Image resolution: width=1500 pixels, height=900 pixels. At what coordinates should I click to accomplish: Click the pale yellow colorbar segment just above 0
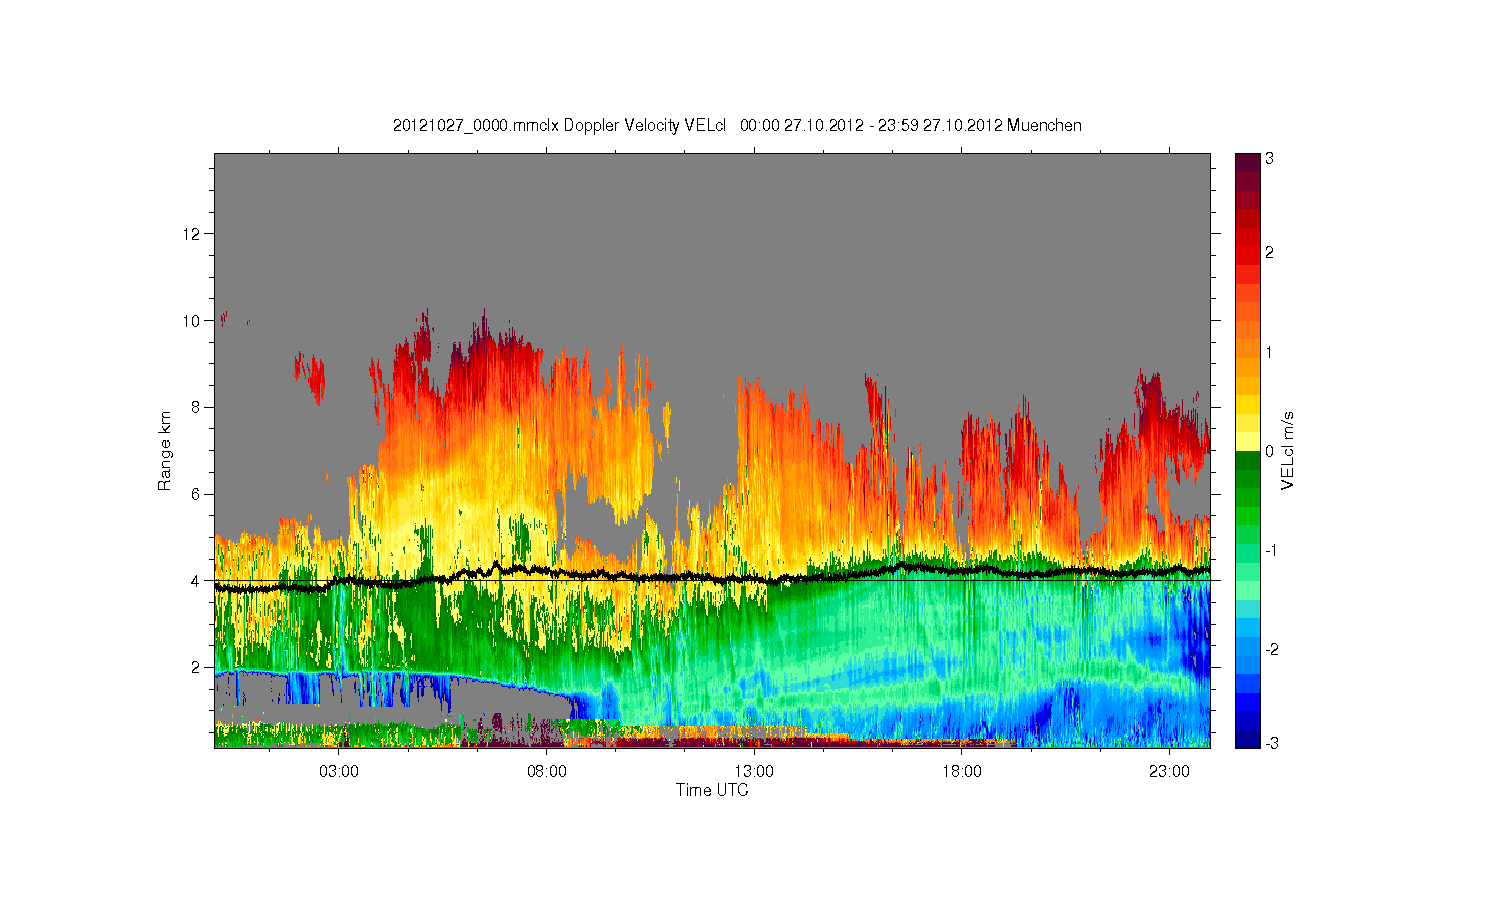pos(1247,441)
